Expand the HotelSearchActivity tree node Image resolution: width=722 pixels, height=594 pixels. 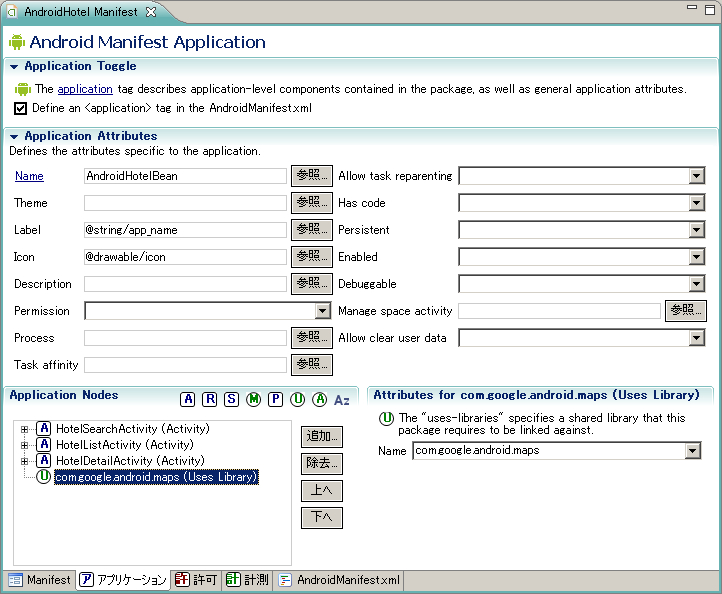pos(24,429)
